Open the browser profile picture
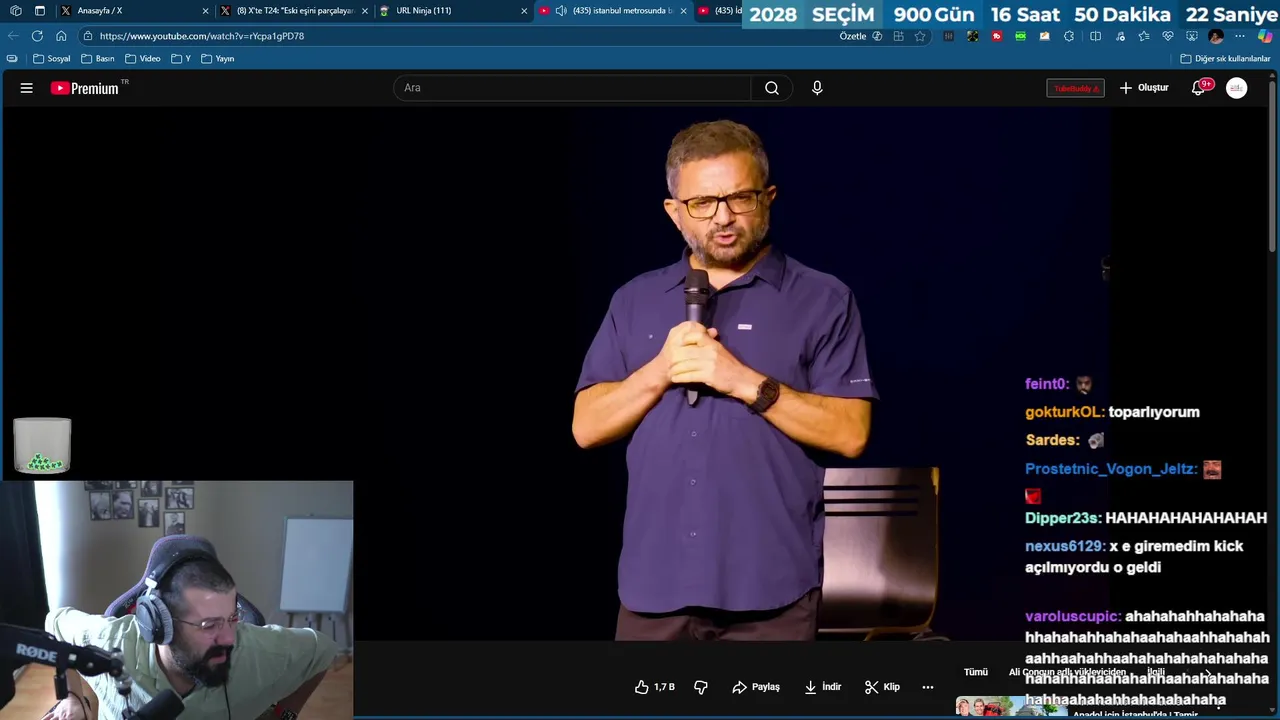This screenshot has height=720, width=1280. click(x=1216, y=36)
